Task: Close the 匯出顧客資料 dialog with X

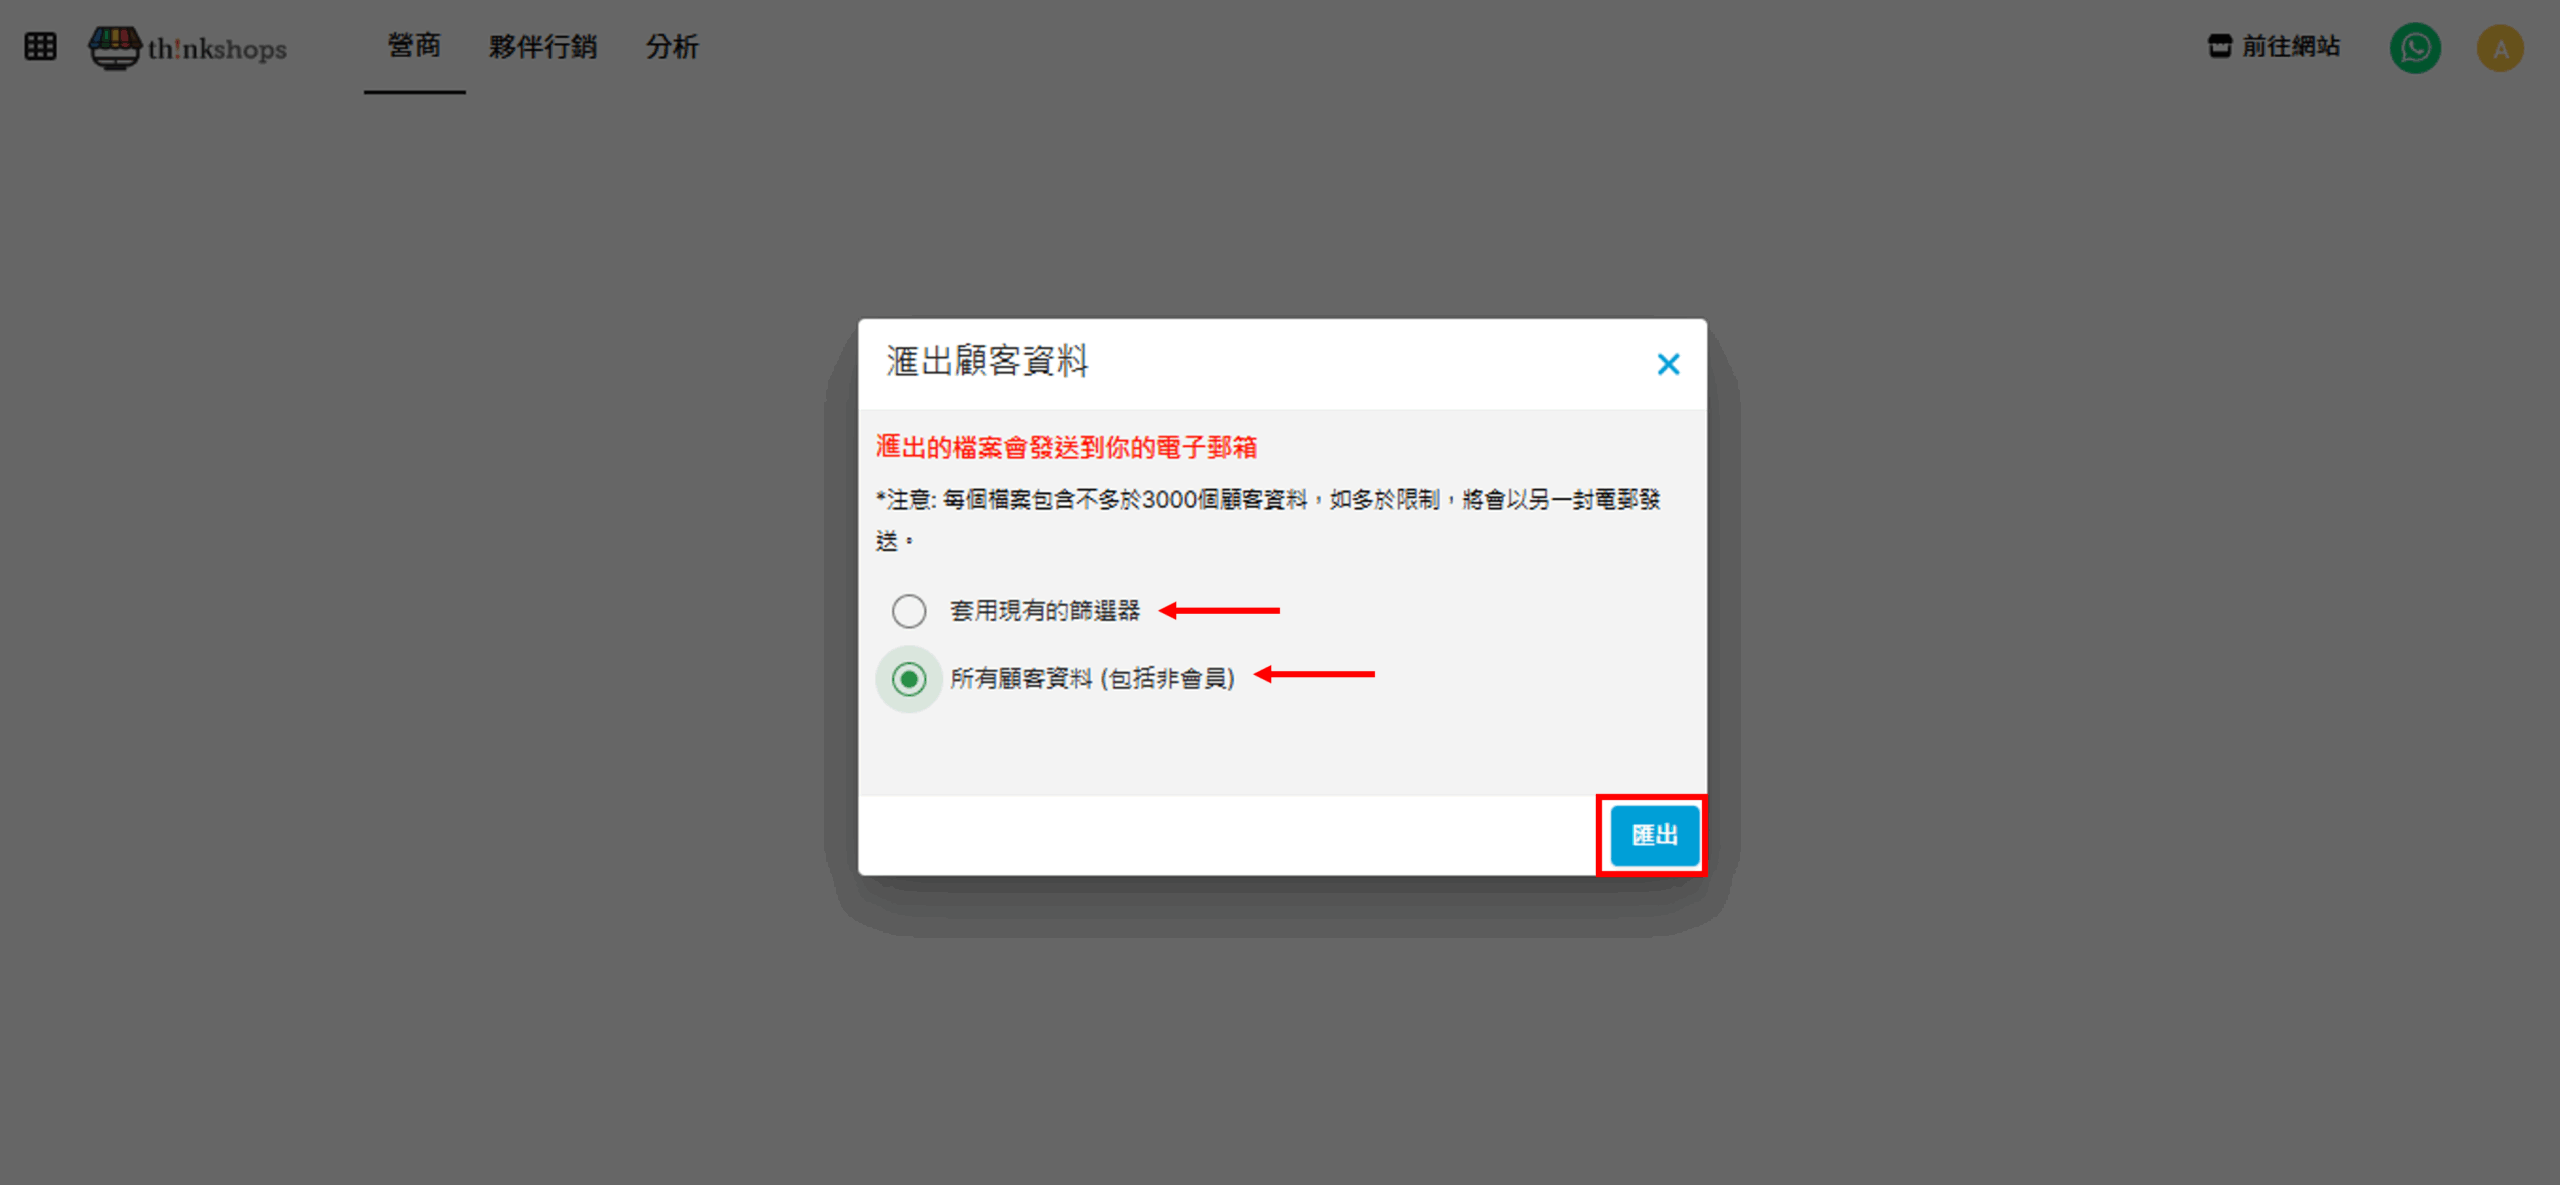Action: click(x=1668, y=364)
